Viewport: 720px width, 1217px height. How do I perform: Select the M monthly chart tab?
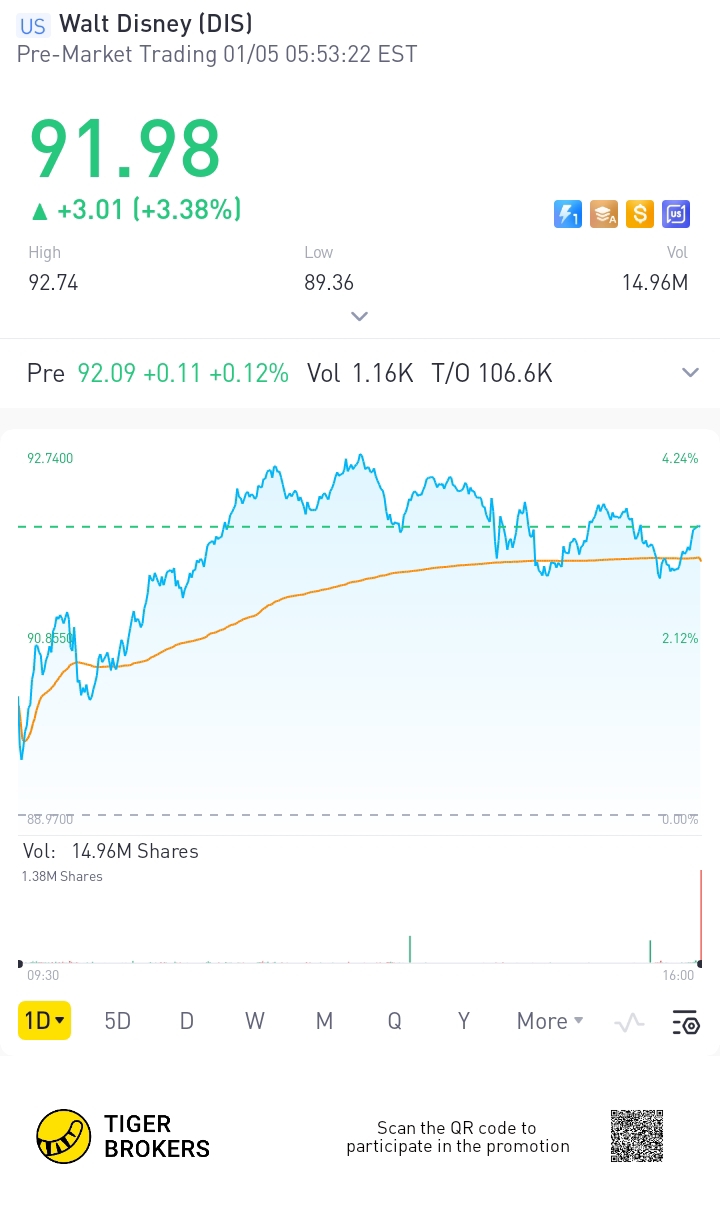[324, 1021]
